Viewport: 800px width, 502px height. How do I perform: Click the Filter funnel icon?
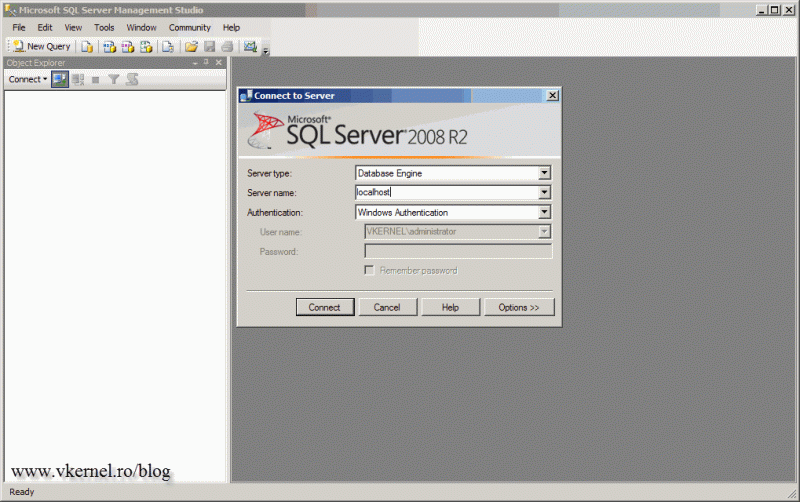pos(114,80)
